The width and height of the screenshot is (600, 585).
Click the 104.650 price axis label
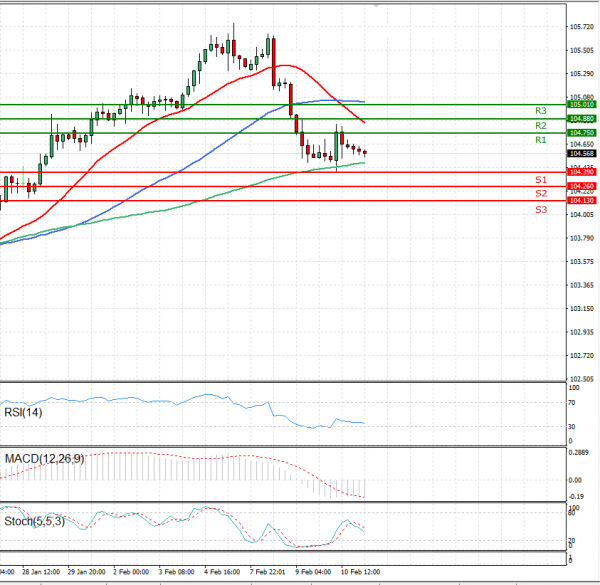click(582, 144)
